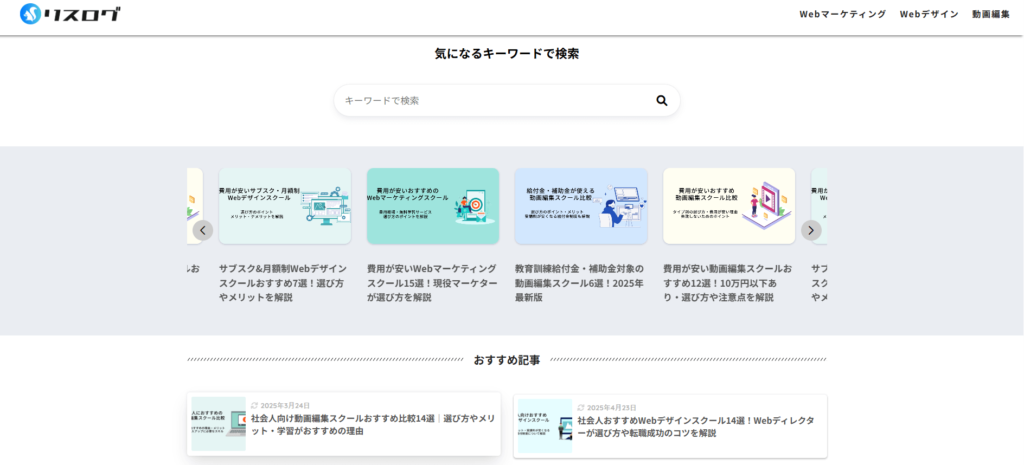The height and width of the screenshot is (465, 1024).
Task: Open 社会人おすすめWebデザインスクール14選 article
Action: [x=695, y=427]
